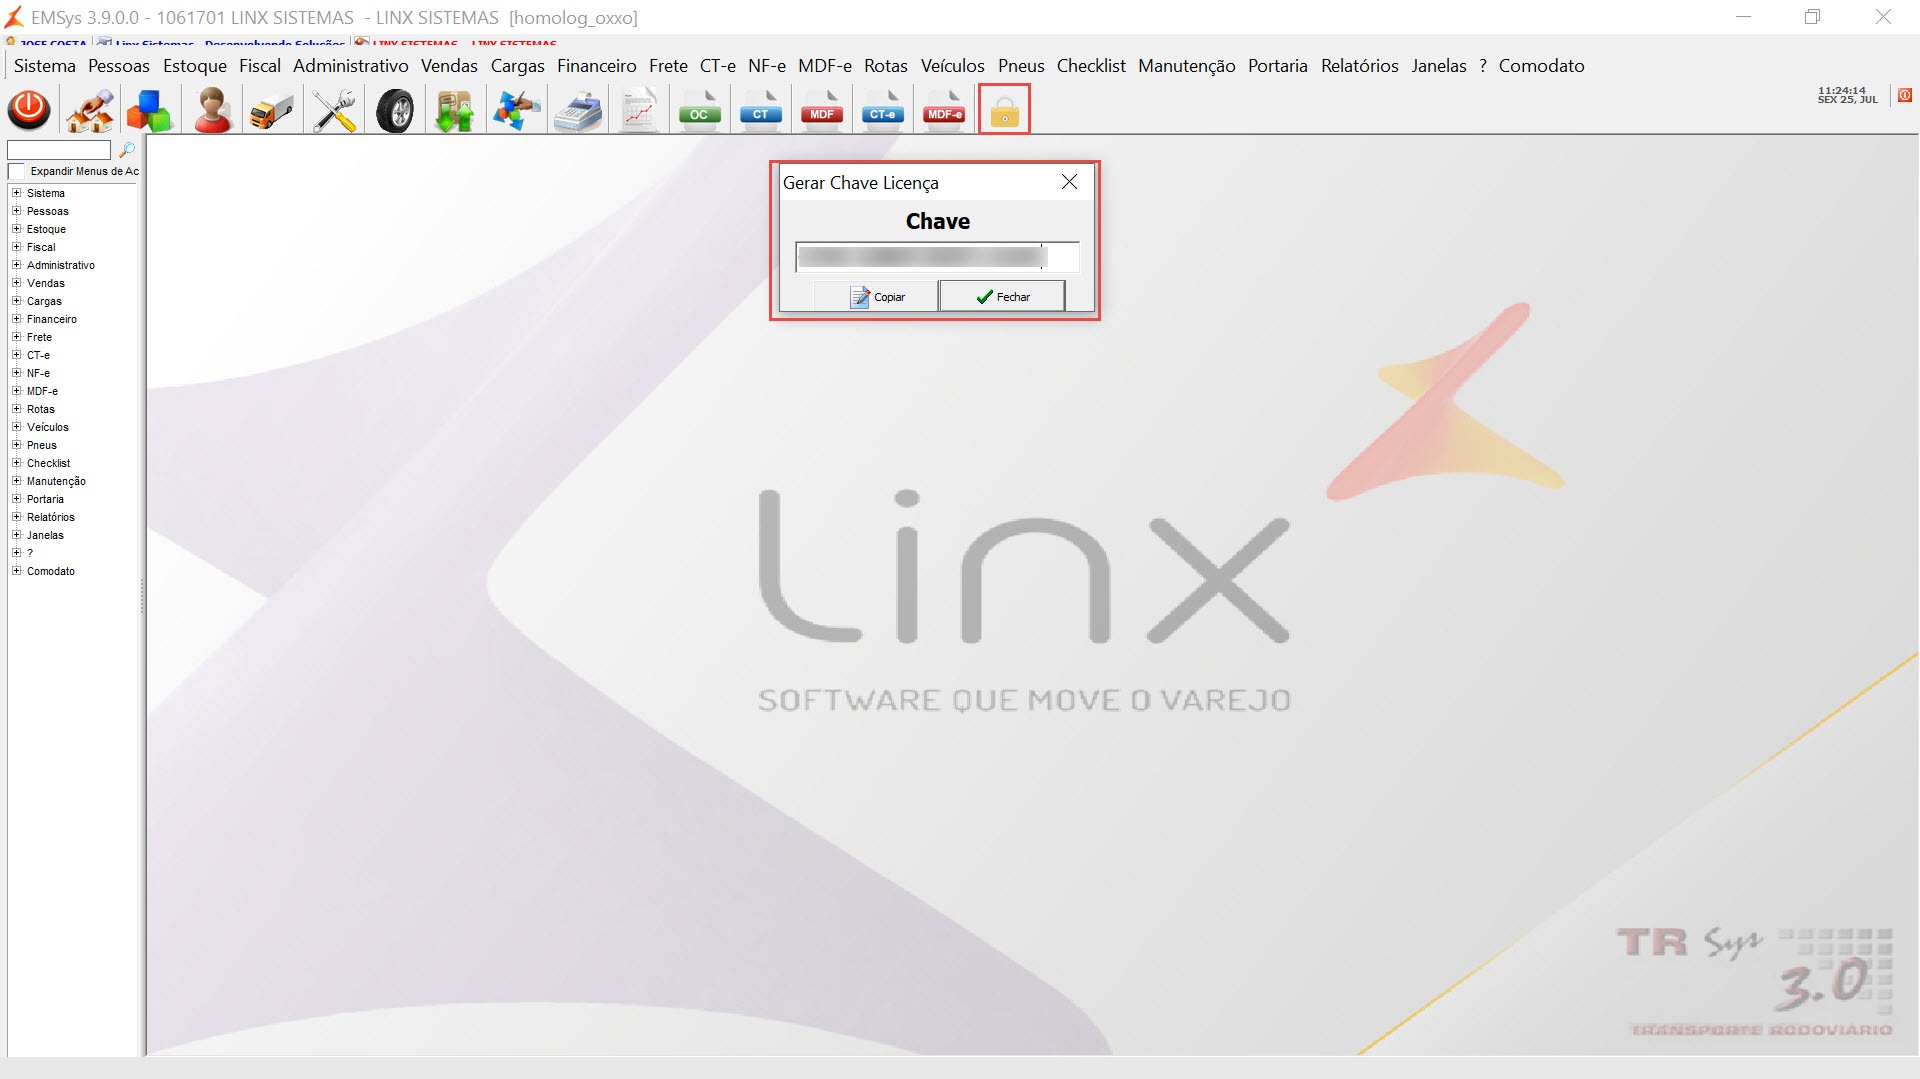Open the Financeiro menu in menu bar
Image resolution: width=1920 pixels, height=1079 pixels.
597,66
